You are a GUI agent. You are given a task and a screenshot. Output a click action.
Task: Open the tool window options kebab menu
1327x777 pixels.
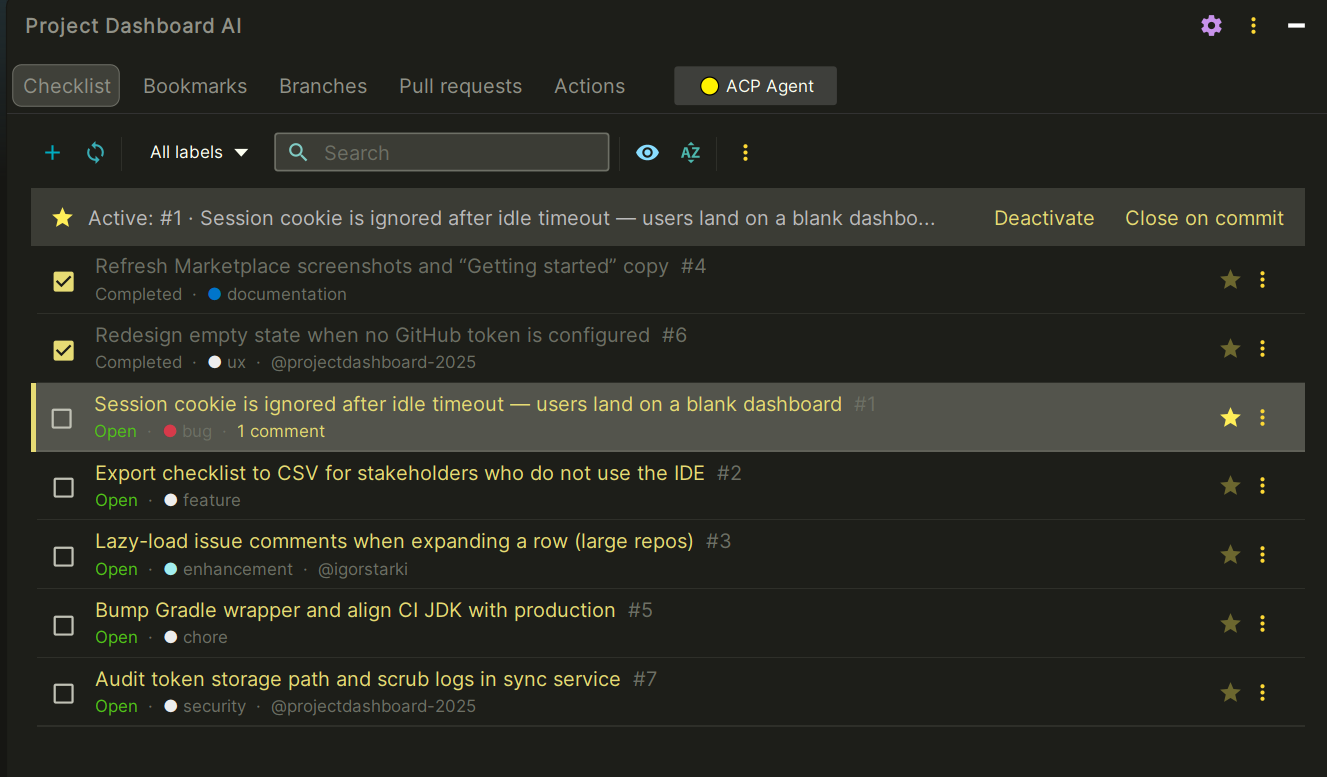click(x=1253, y=26)
